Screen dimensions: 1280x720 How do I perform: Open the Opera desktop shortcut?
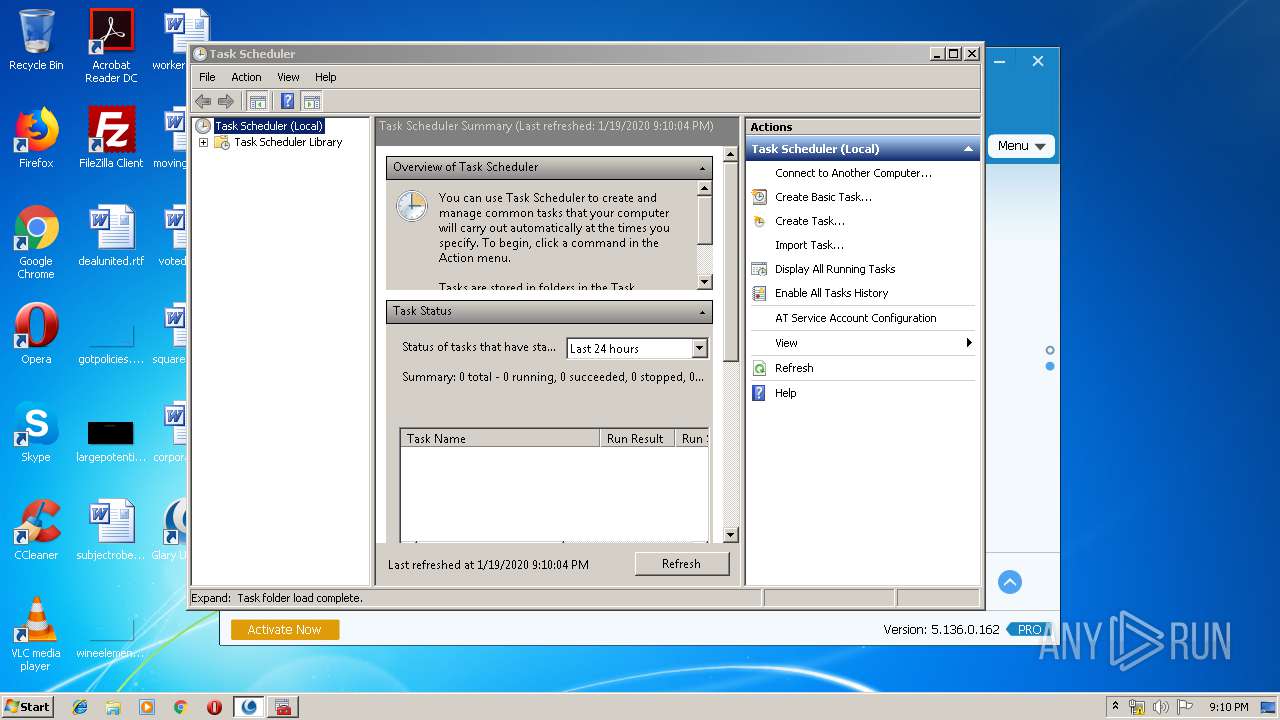pos(36,334)
